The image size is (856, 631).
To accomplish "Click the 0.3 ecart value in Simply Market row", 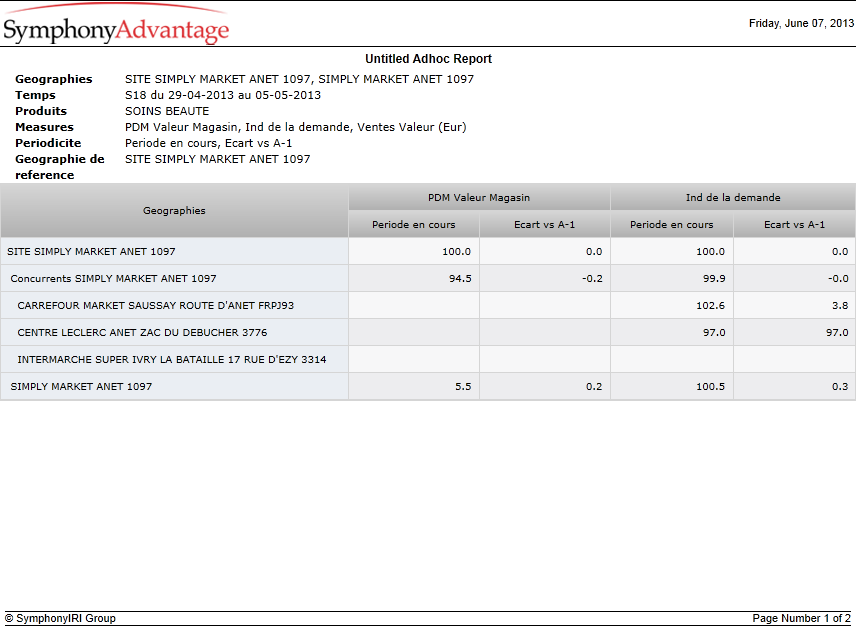I will point(840,386).
